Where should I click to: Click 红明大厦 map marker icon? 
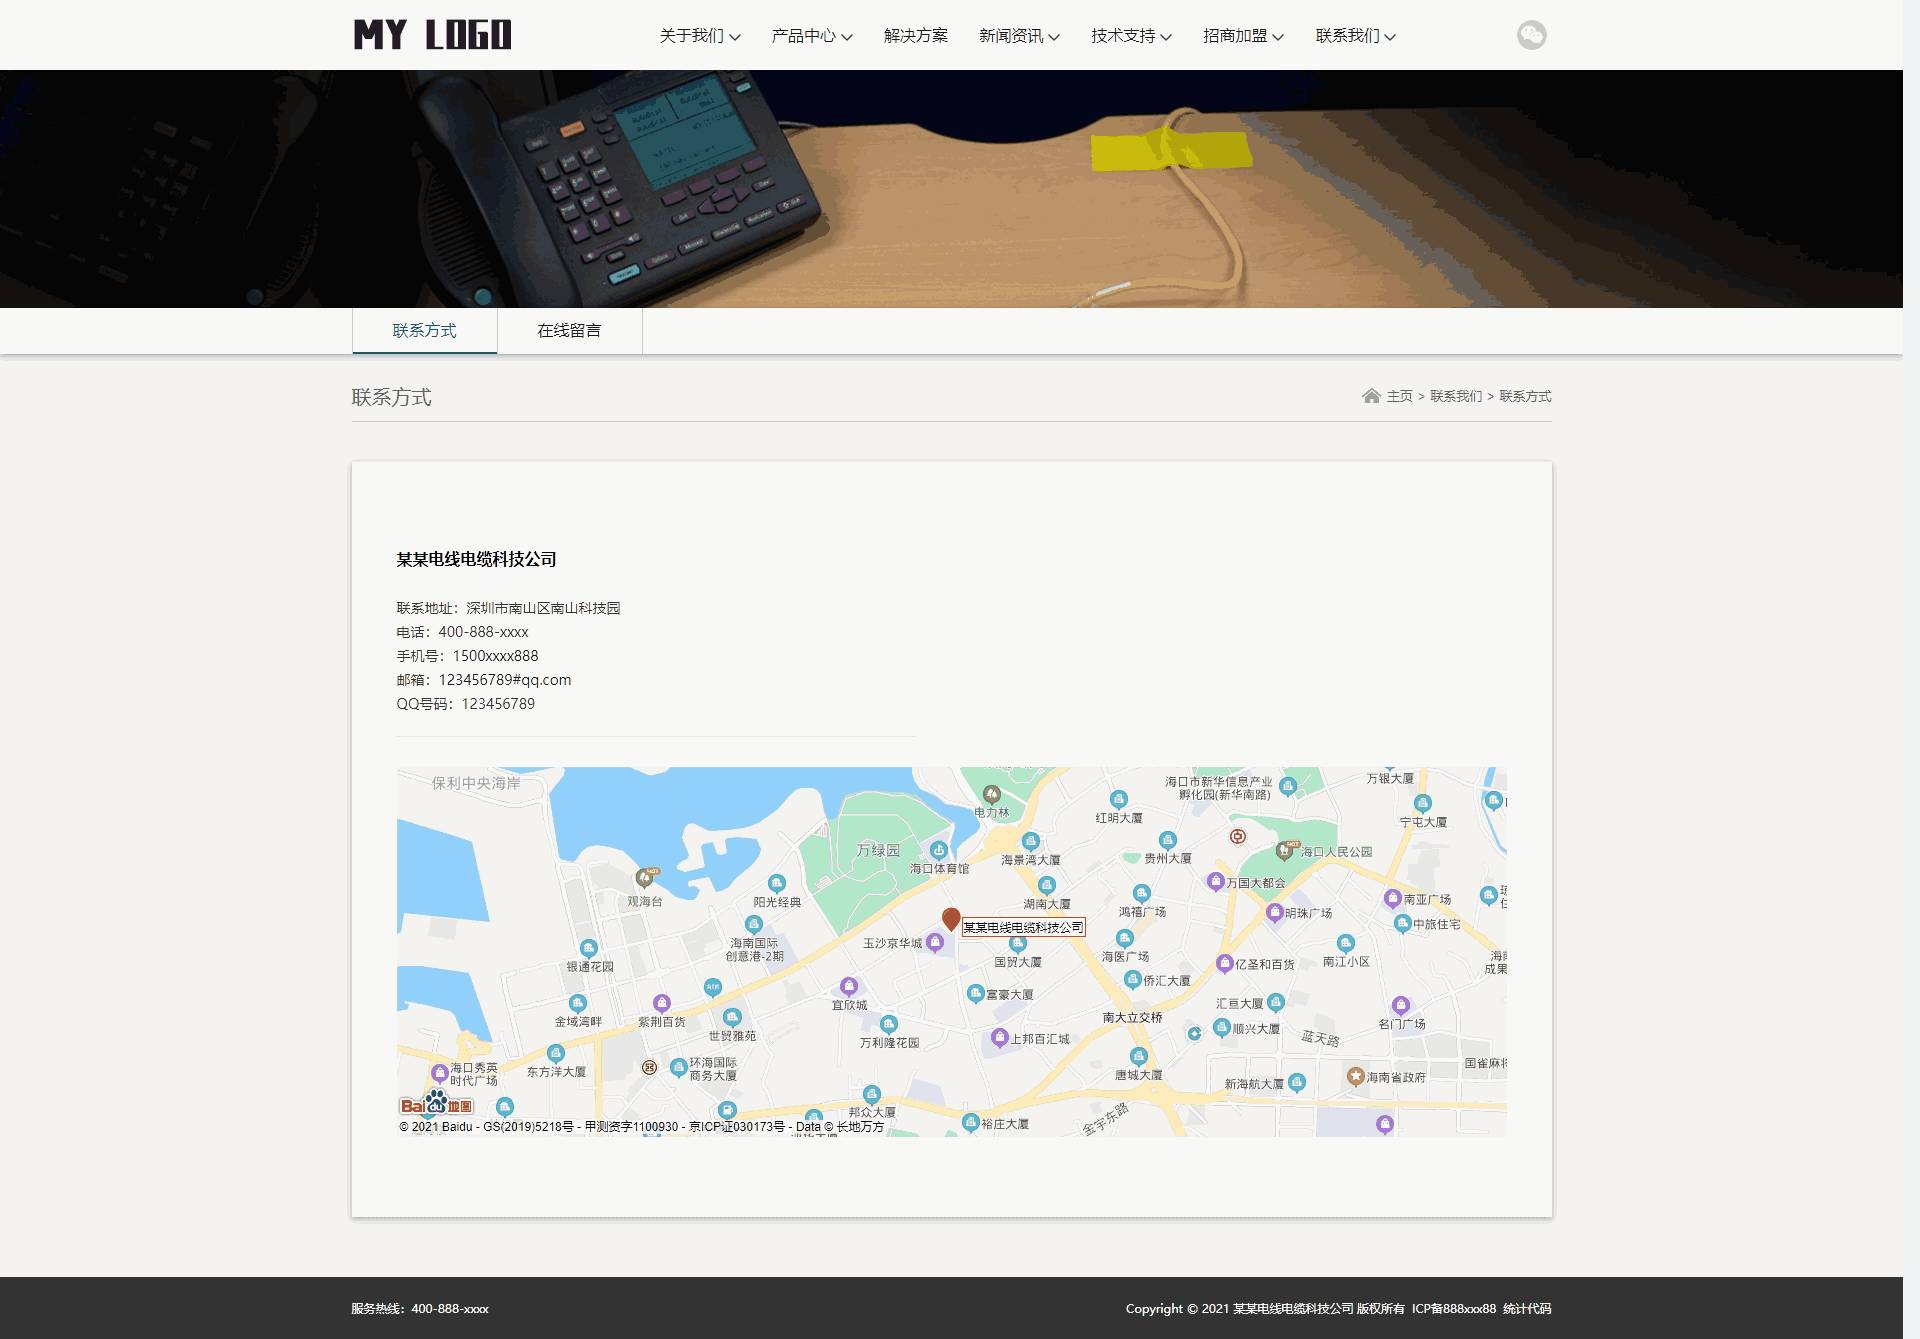(x=1118, y=799)
